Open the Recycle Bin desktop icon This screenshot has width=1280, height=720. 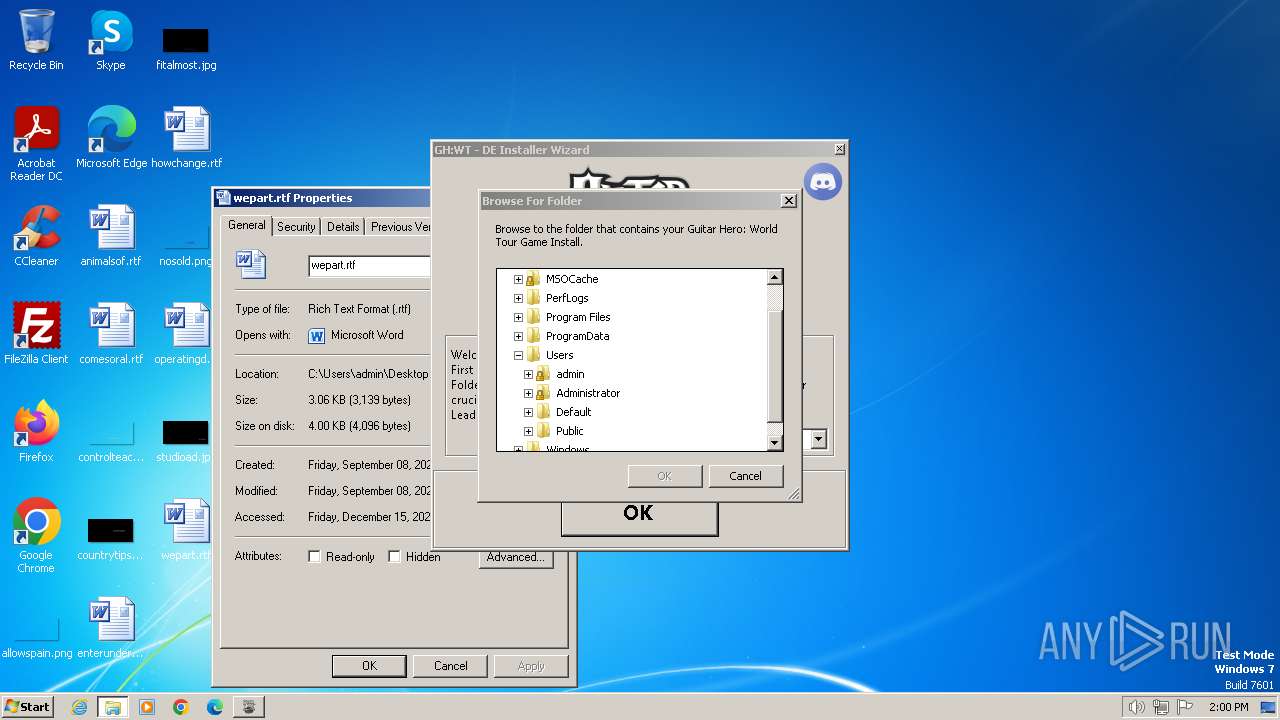[x=36, y=40]
